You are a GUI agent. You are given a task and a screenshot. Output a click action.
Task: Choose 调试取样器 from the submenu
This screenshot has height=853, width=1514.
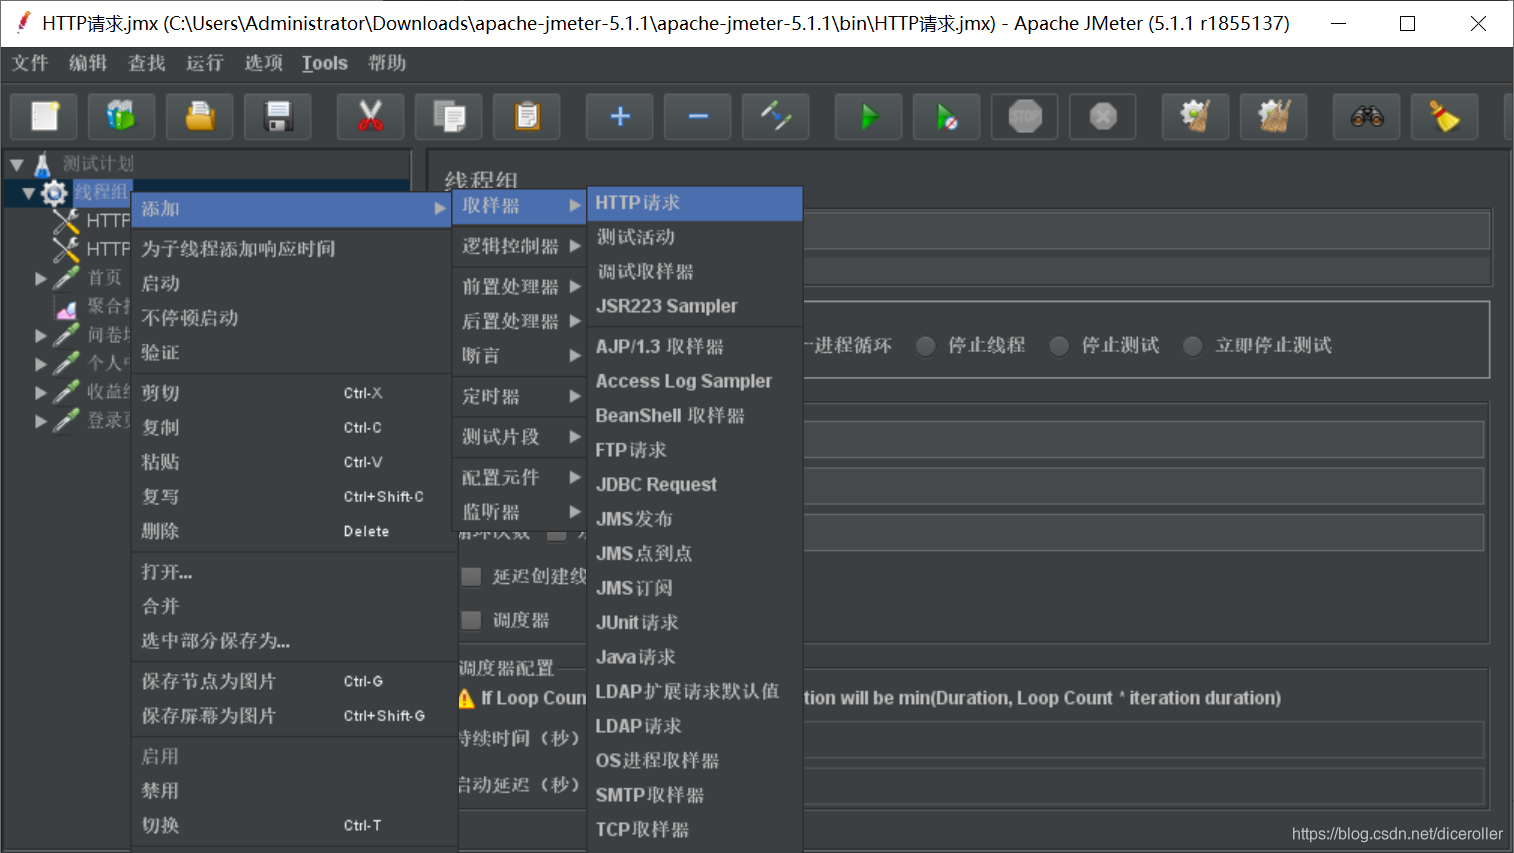(695, 272)
